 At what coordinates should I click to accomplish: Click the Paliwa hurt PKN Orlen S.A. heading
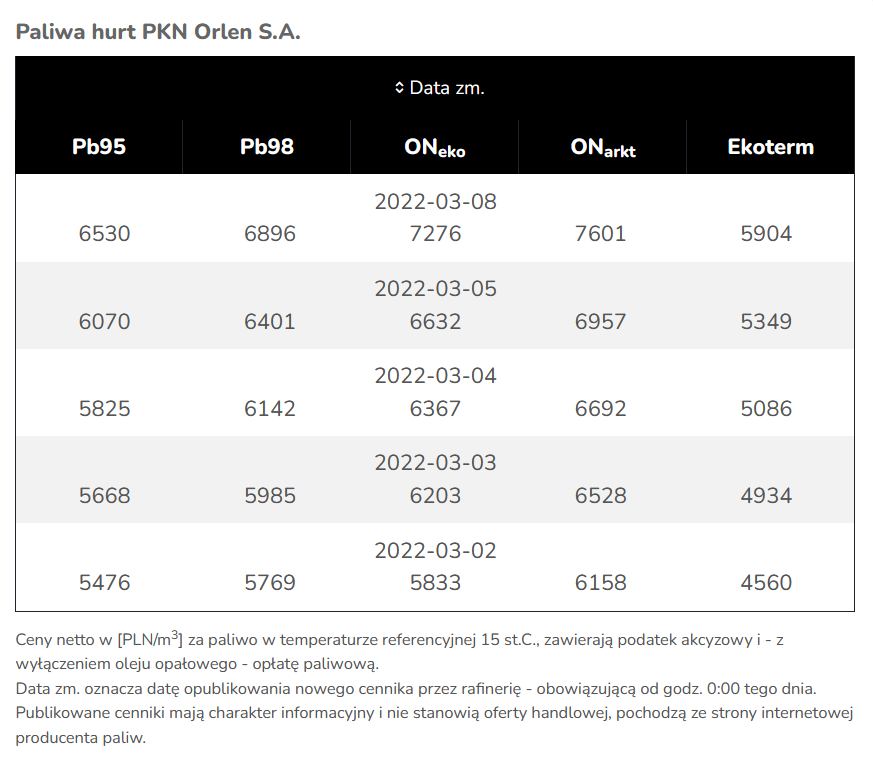pyautogui.click(x=158, y=31)
